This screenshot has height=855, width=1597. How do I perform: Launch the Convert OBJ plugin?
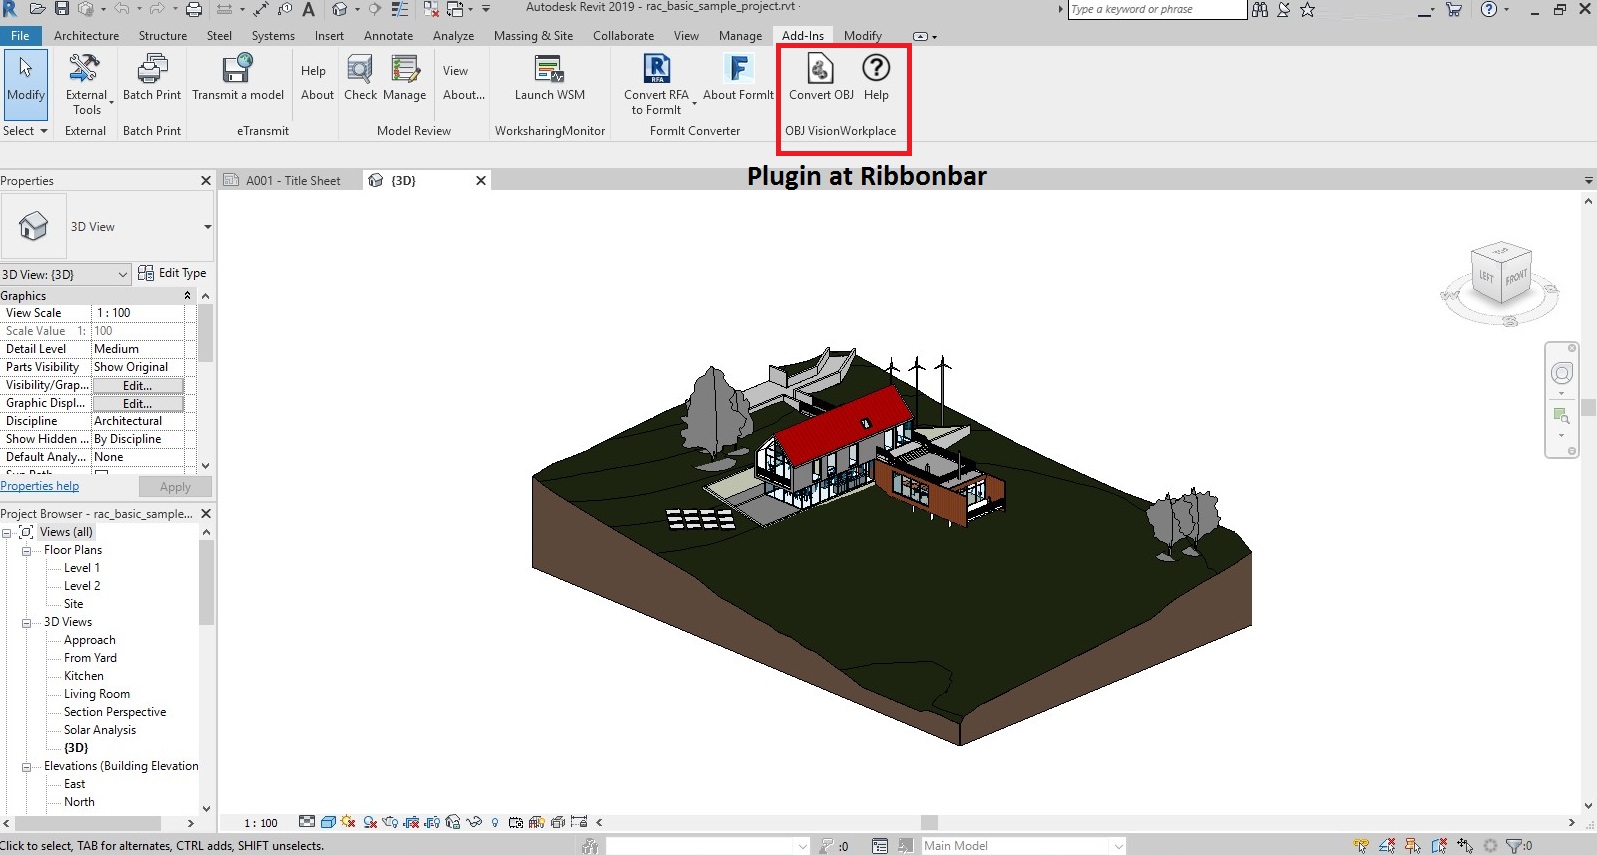[x=821, y=78]
